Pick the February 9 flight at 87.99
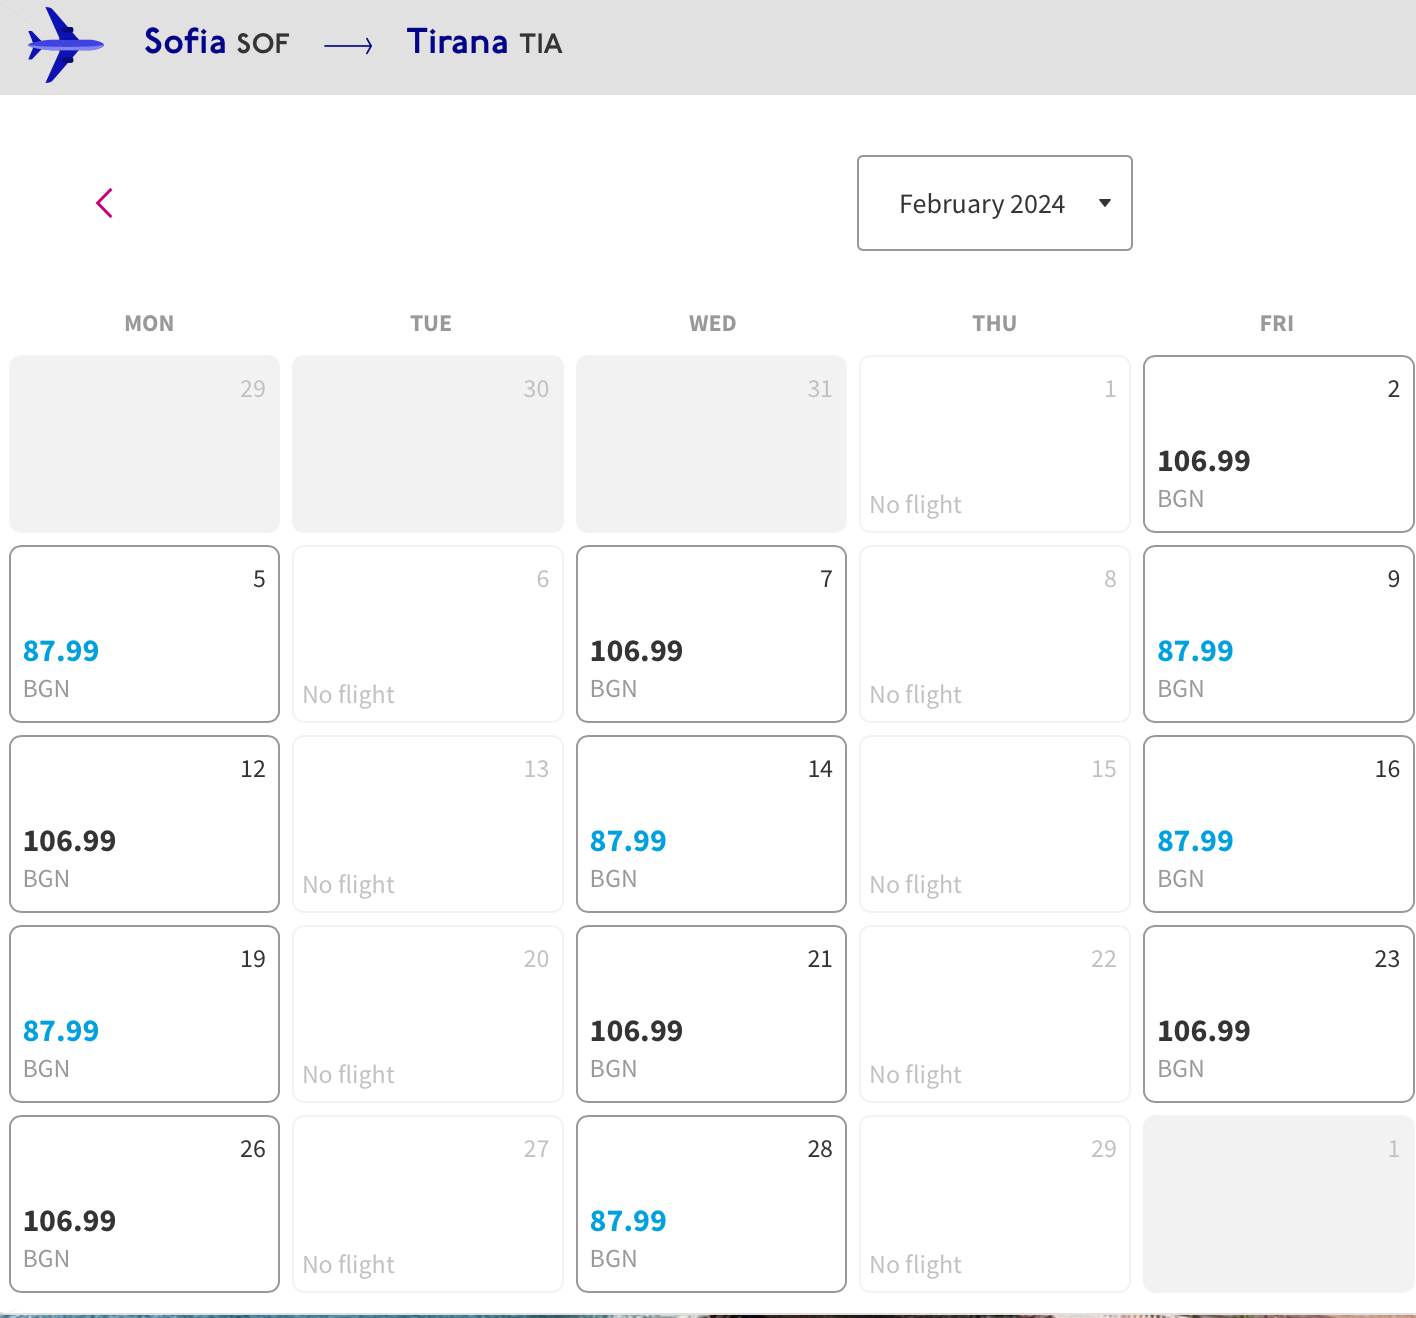Viewport: 1416px width, 1318px height. point(1278,634)
